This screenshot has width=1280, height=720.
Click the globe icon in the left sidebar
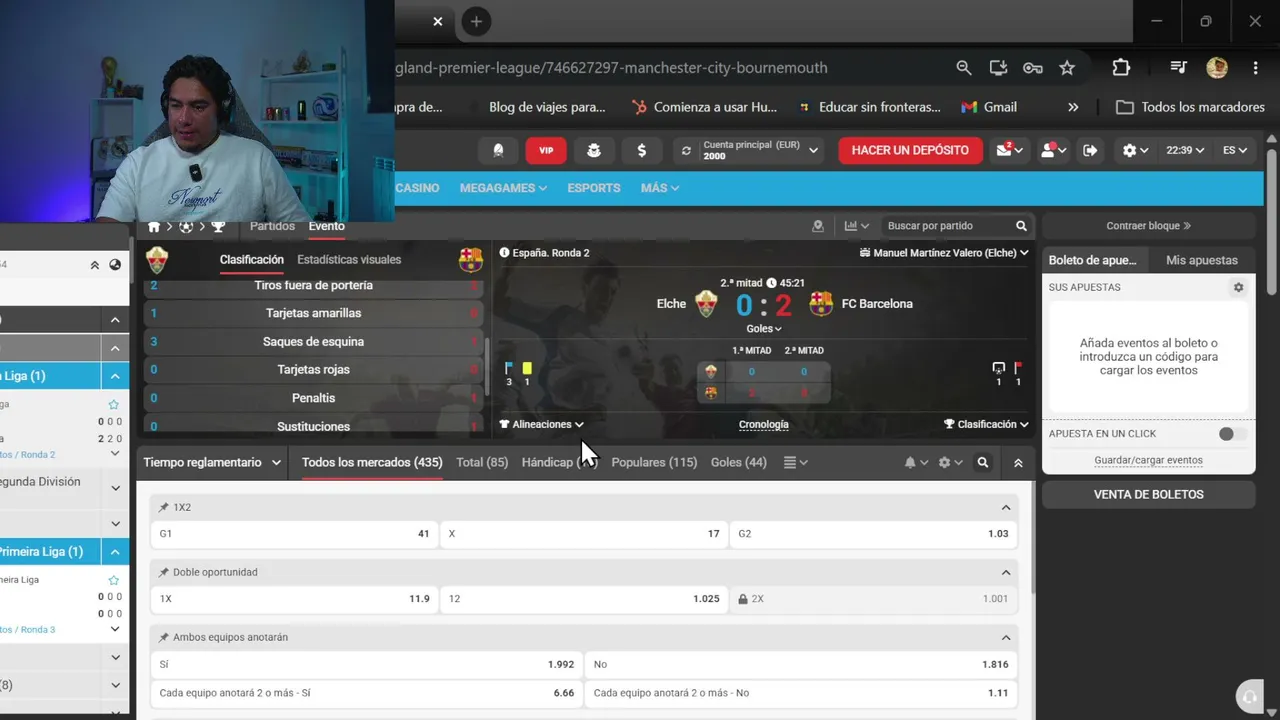115,265
